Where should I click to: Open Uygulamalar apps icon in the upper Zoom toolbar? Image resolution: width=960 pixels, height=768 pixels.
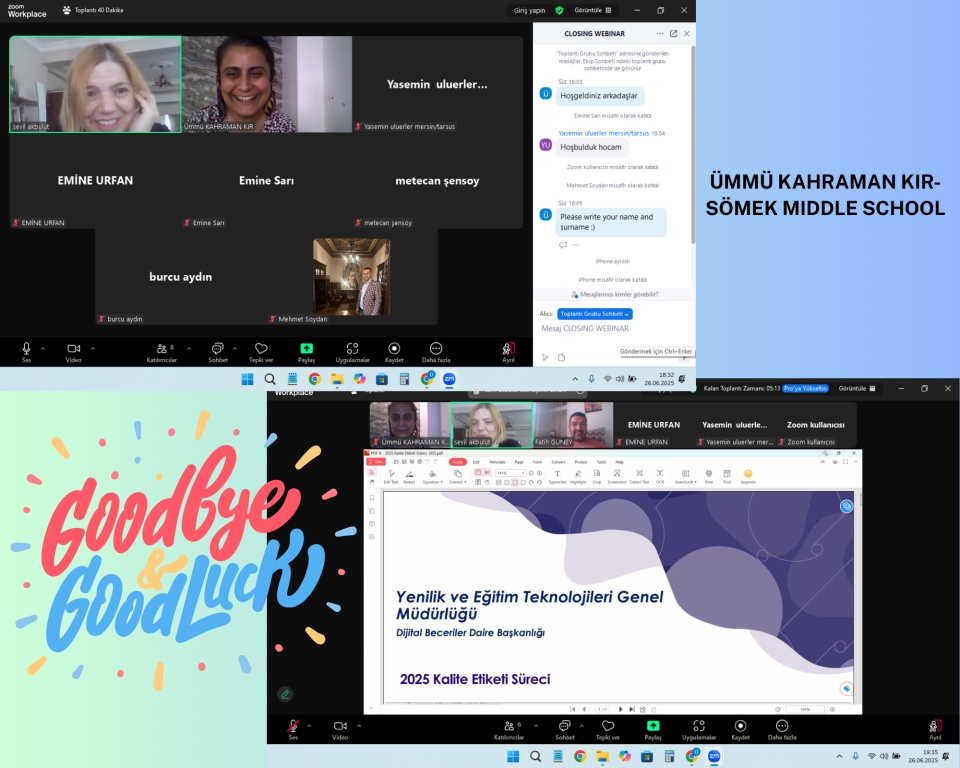[x=352, y=349]
